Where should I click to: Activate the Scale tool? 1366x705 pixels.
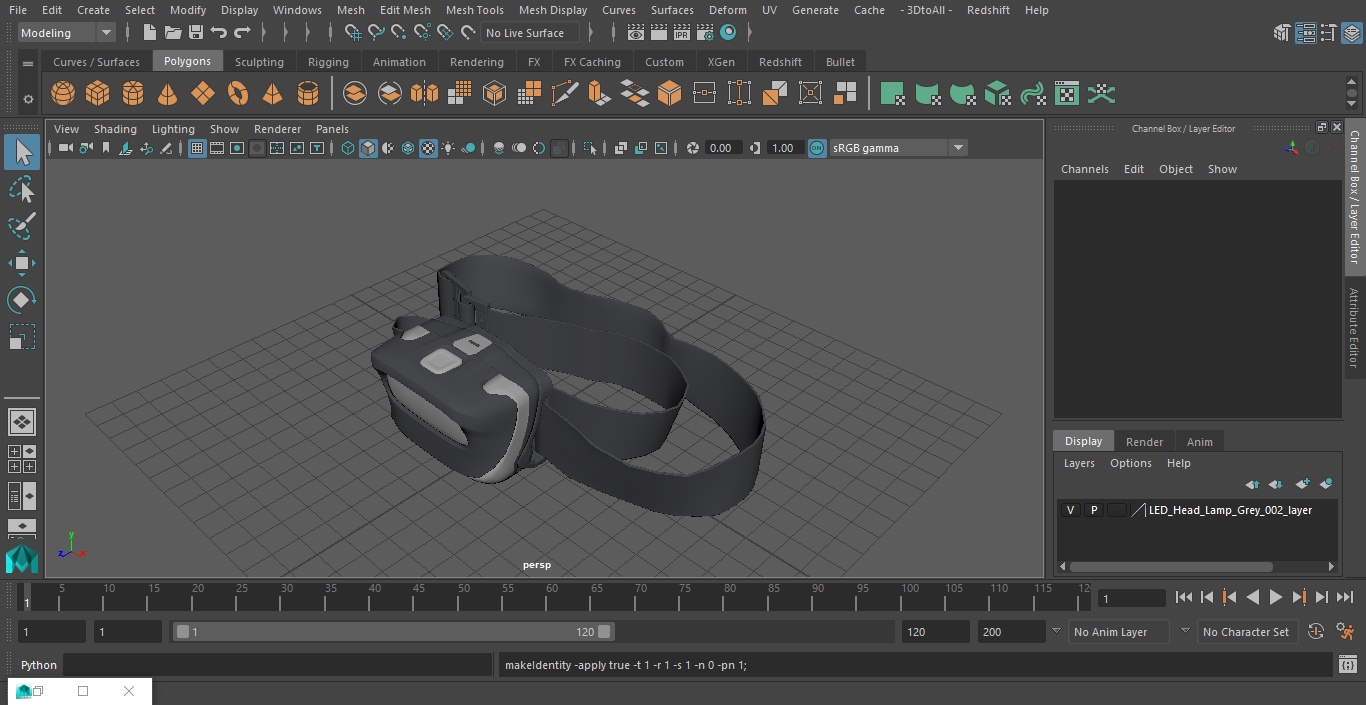[22, 337]
